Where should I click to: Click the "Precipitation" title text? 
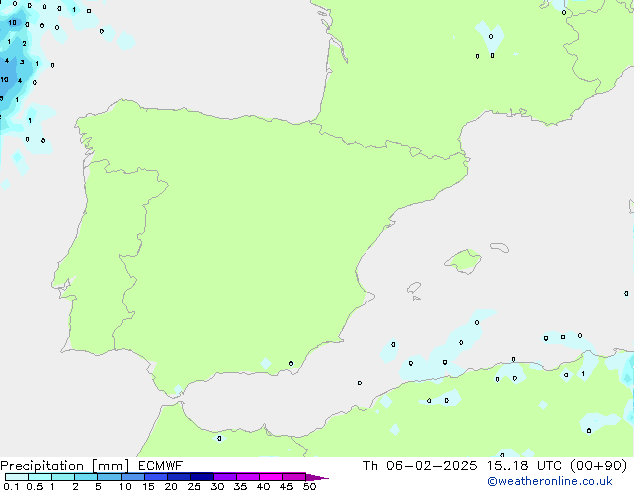42,466
